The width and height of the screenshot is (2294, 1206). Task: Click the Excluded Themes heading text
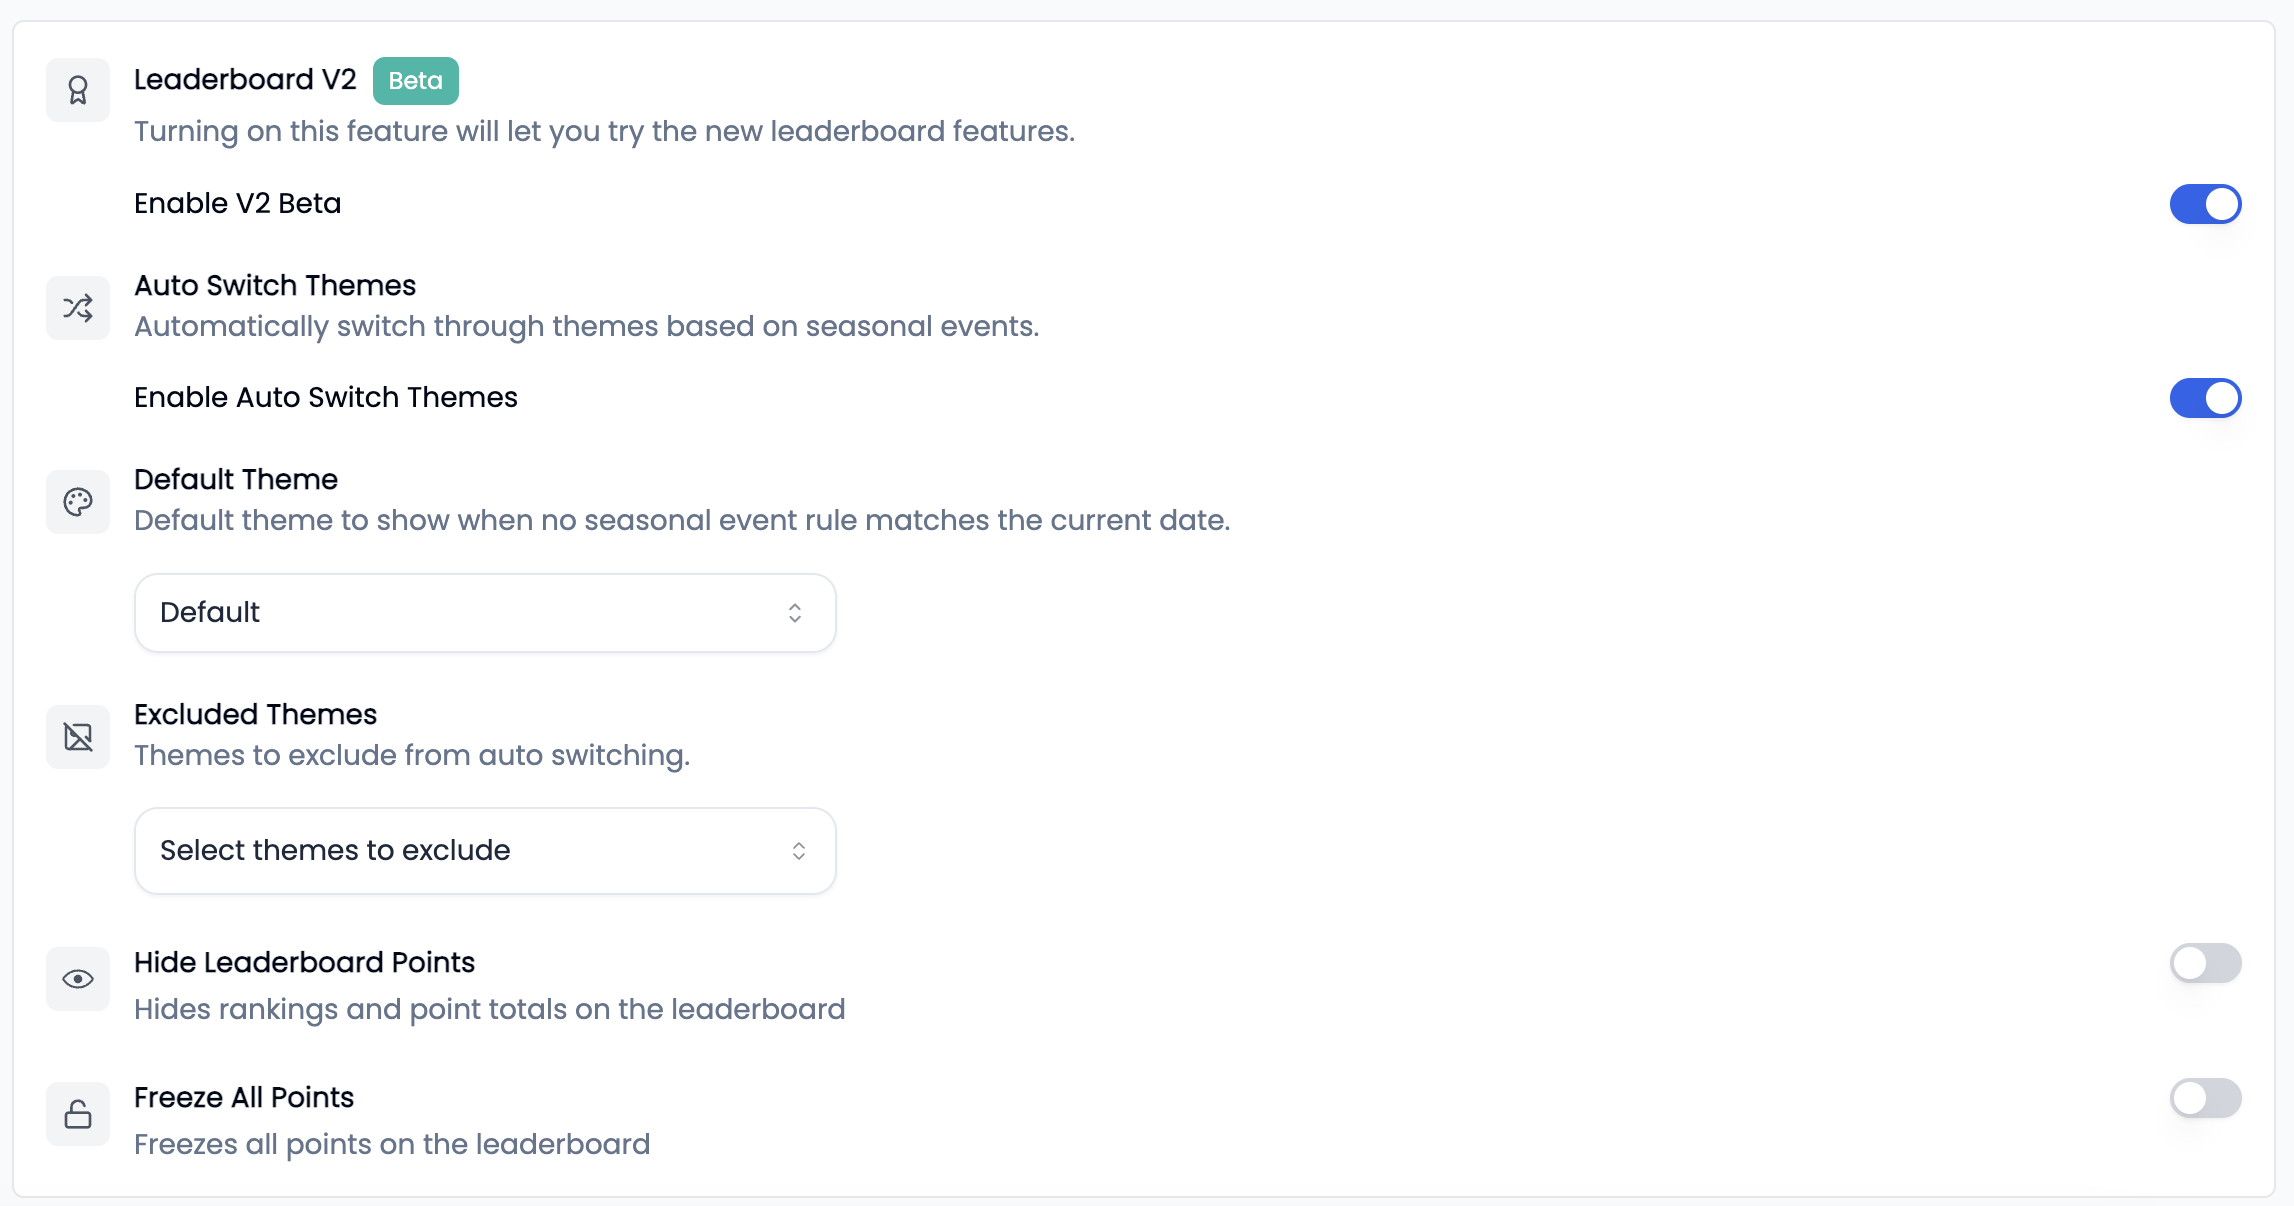click(255, 714)
